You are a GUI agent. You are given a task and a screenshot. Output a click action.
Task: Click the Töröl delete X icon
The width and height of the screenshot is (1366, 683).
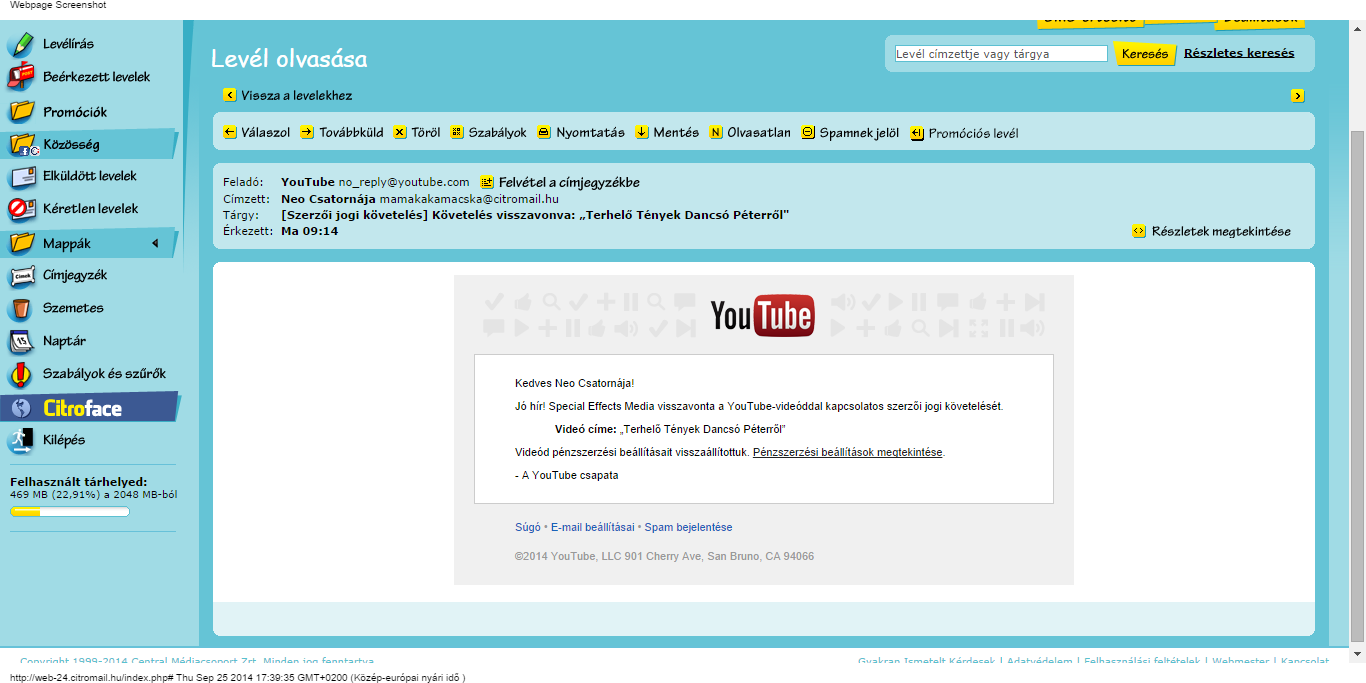click(x=400, y=132)
